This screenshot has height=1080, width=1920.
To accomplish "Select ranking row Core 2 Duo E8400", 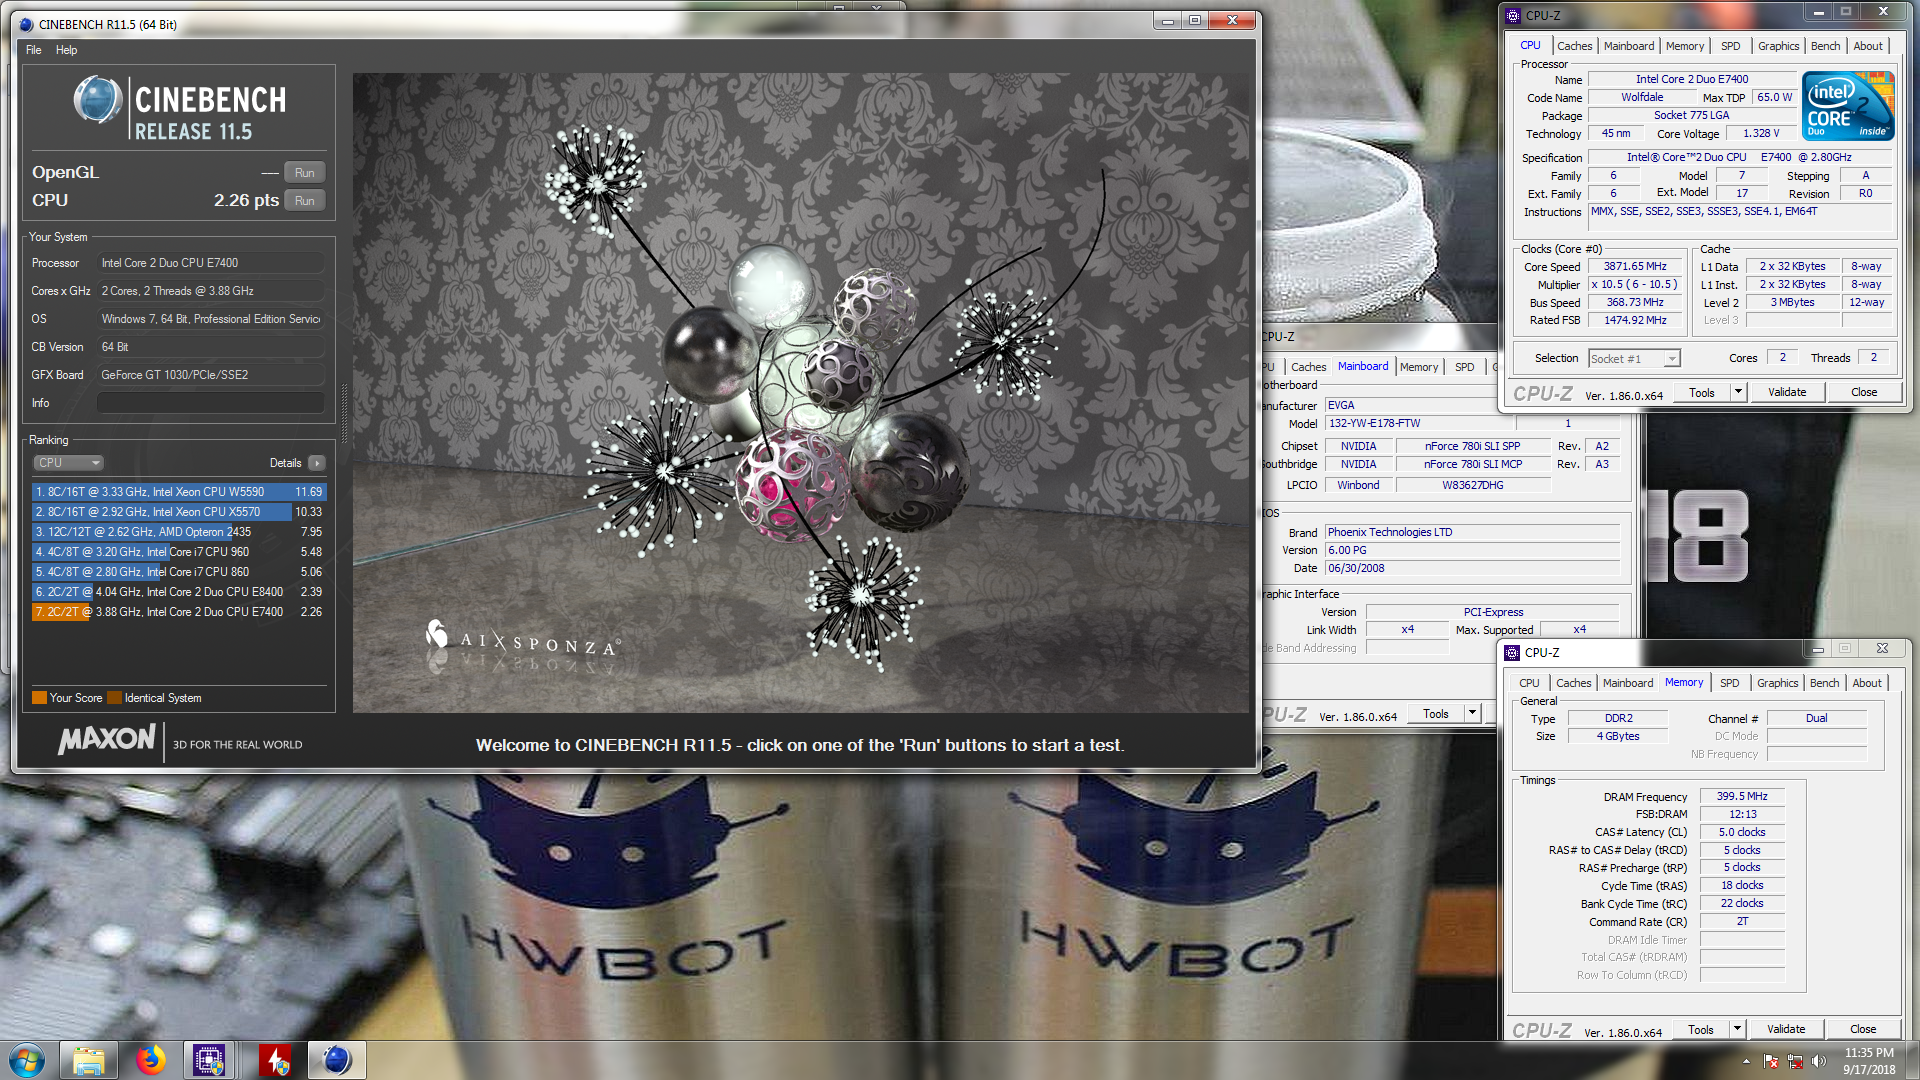I will pos(179,592).
